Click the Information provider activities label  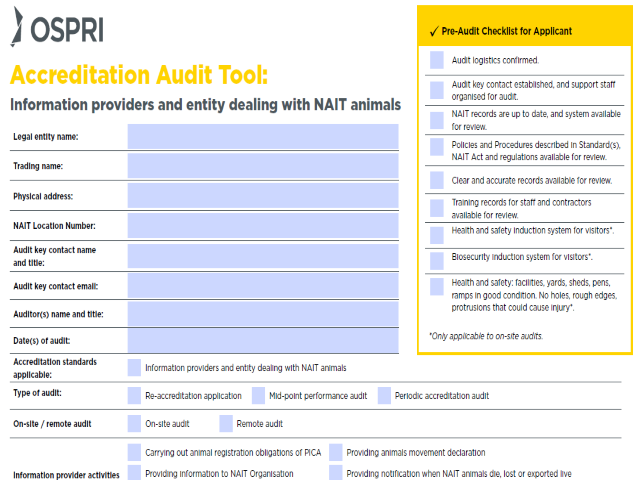66,475
